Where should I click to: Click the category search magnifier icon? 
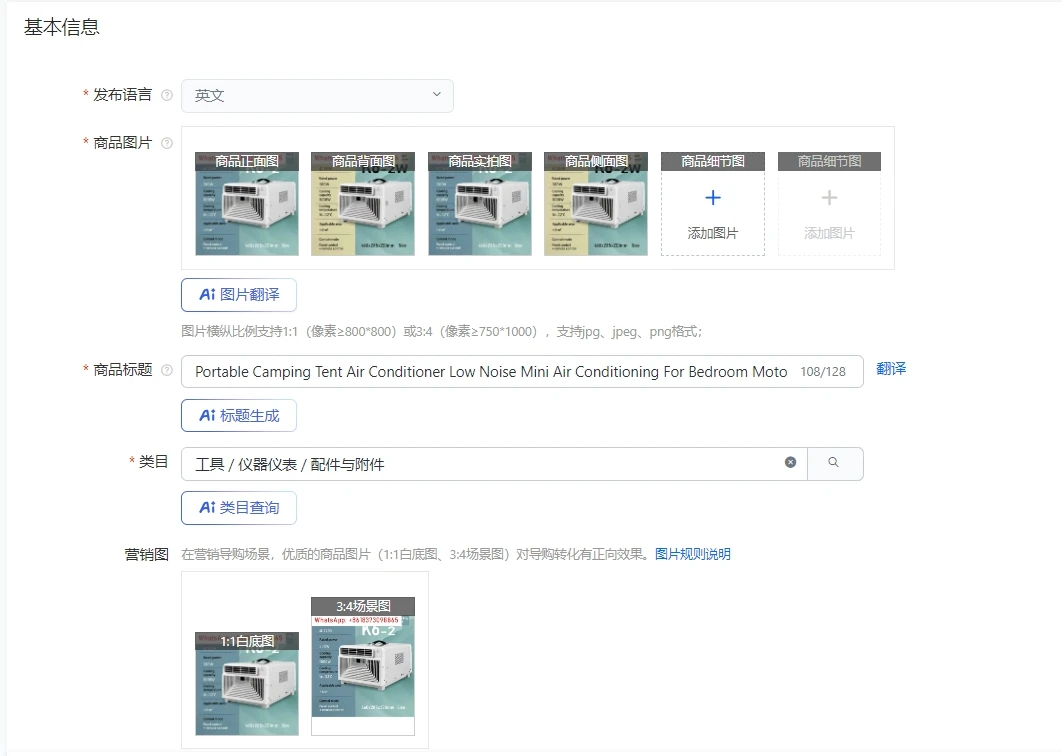[834, 463]
